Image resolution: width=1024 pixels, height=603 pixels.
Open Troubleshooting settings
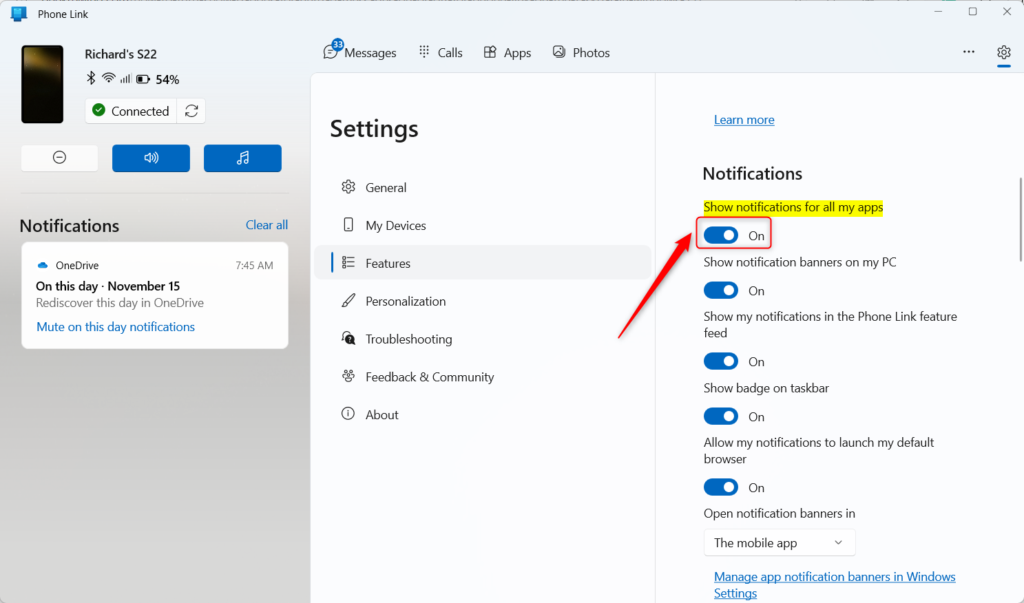click(483, 339)
